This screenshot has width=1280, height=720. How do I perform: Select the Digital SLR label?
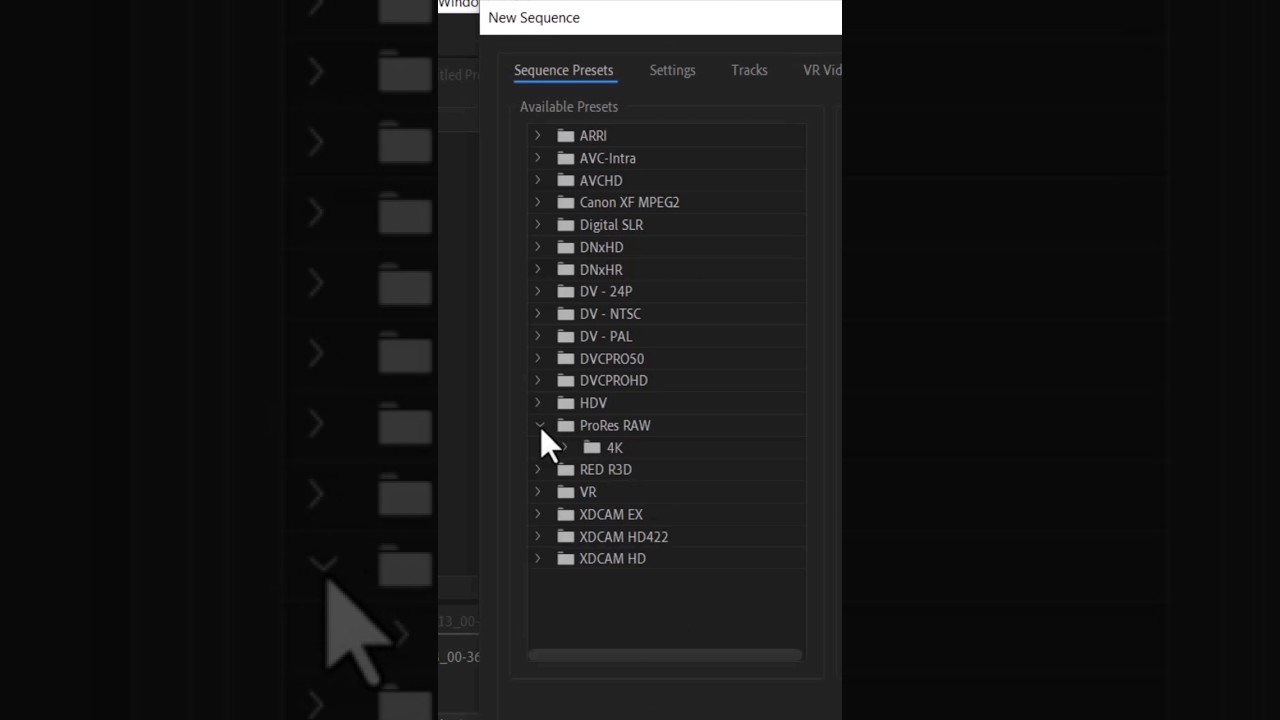click(x=611, y=225)
